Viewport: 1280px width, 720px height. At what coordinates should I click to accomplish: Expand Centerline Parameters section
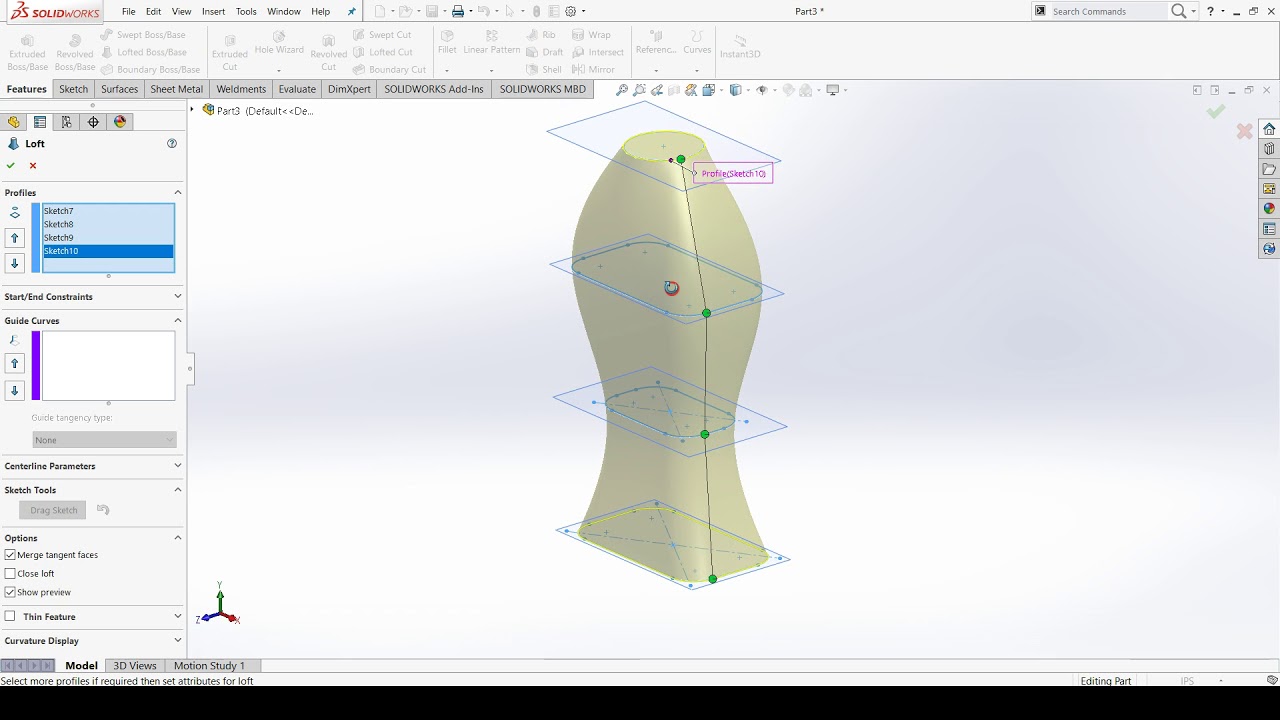pos(178,466)
